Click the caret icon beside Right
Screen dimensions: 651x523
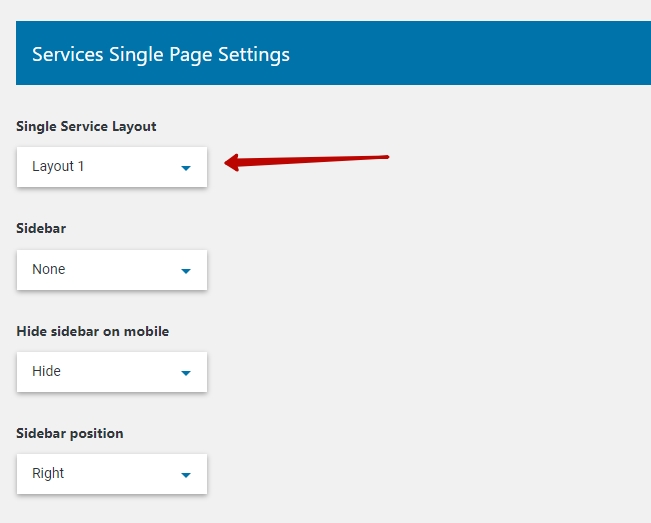[185, 475]
